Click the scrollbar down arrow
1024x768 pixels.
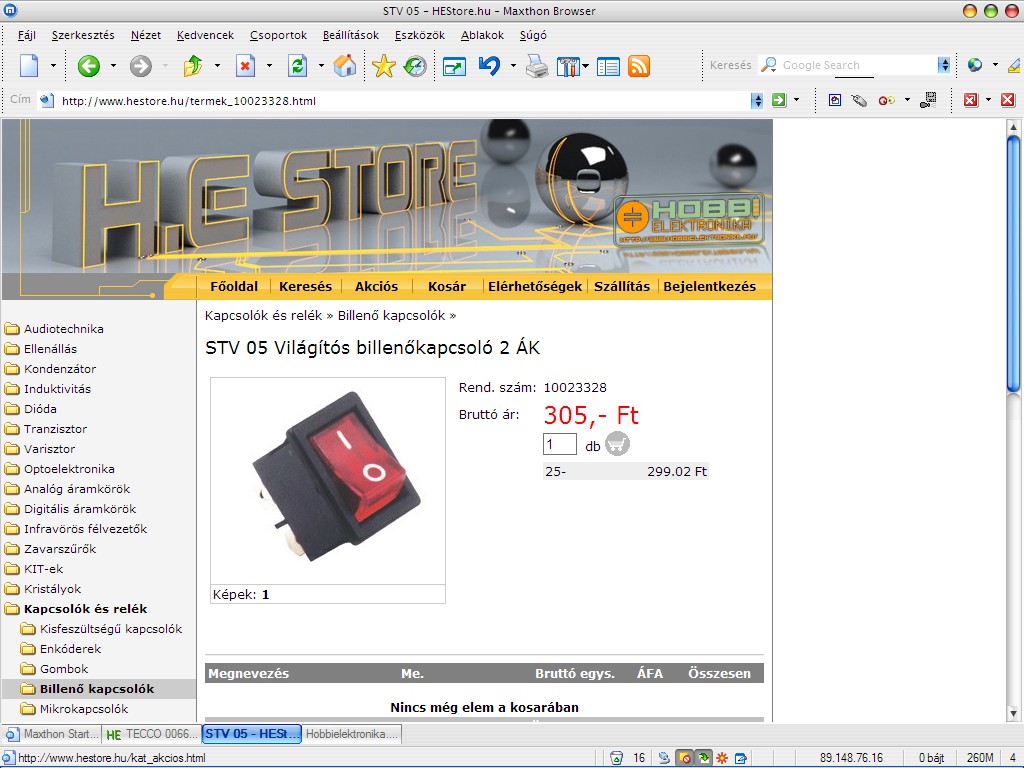pyautogui.click(x=1013, y=713)
